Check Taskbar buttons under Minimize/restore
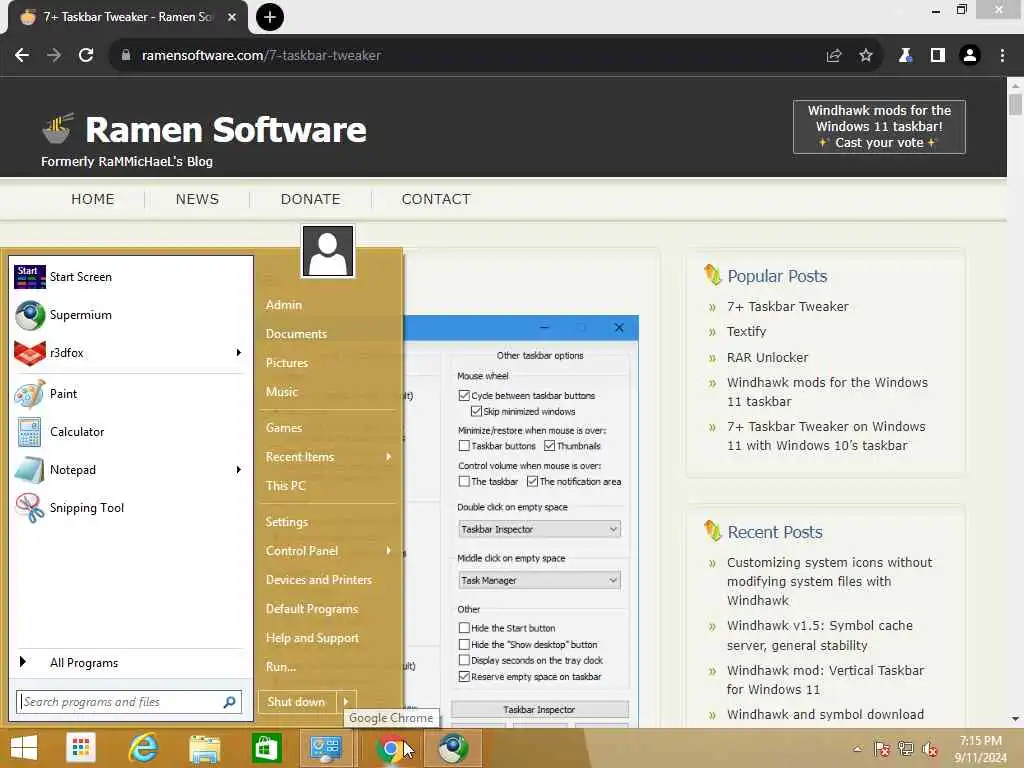 click(x=464, y=446)
